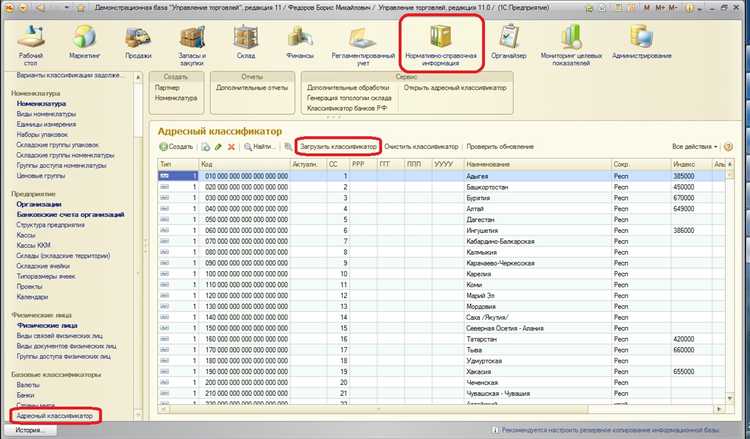Open the Администрирование section
750x439 pixels.
click(642, 42)
